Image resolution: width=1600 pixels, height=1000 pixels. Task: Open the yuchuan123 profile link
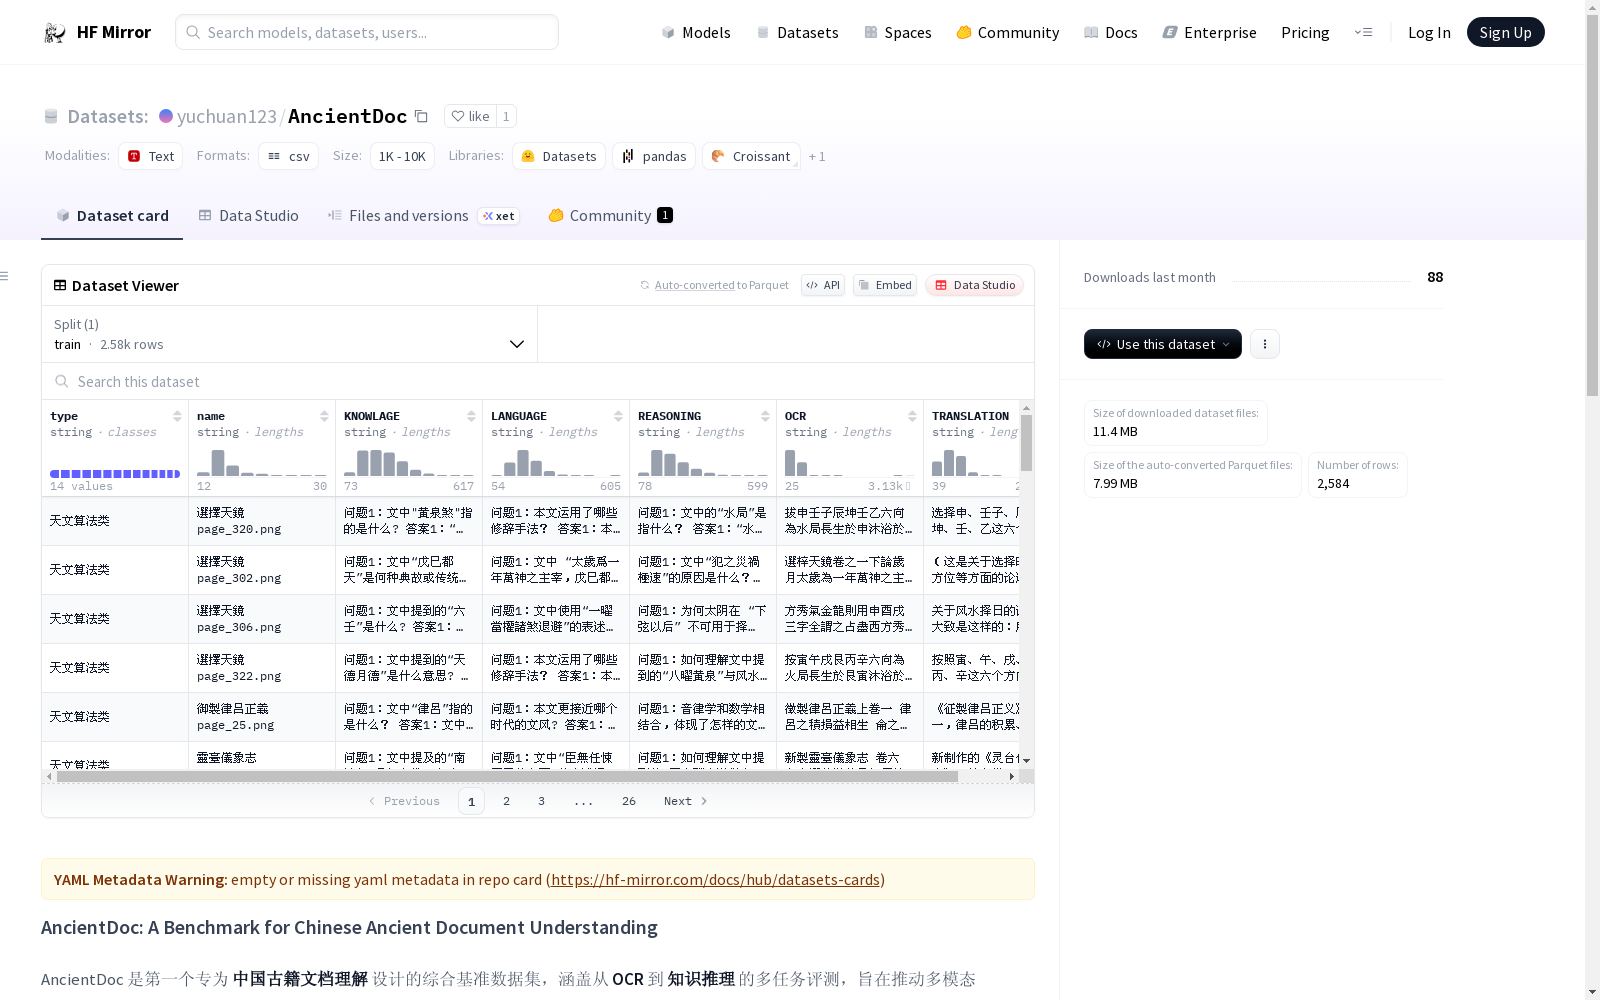pos(227,116)
